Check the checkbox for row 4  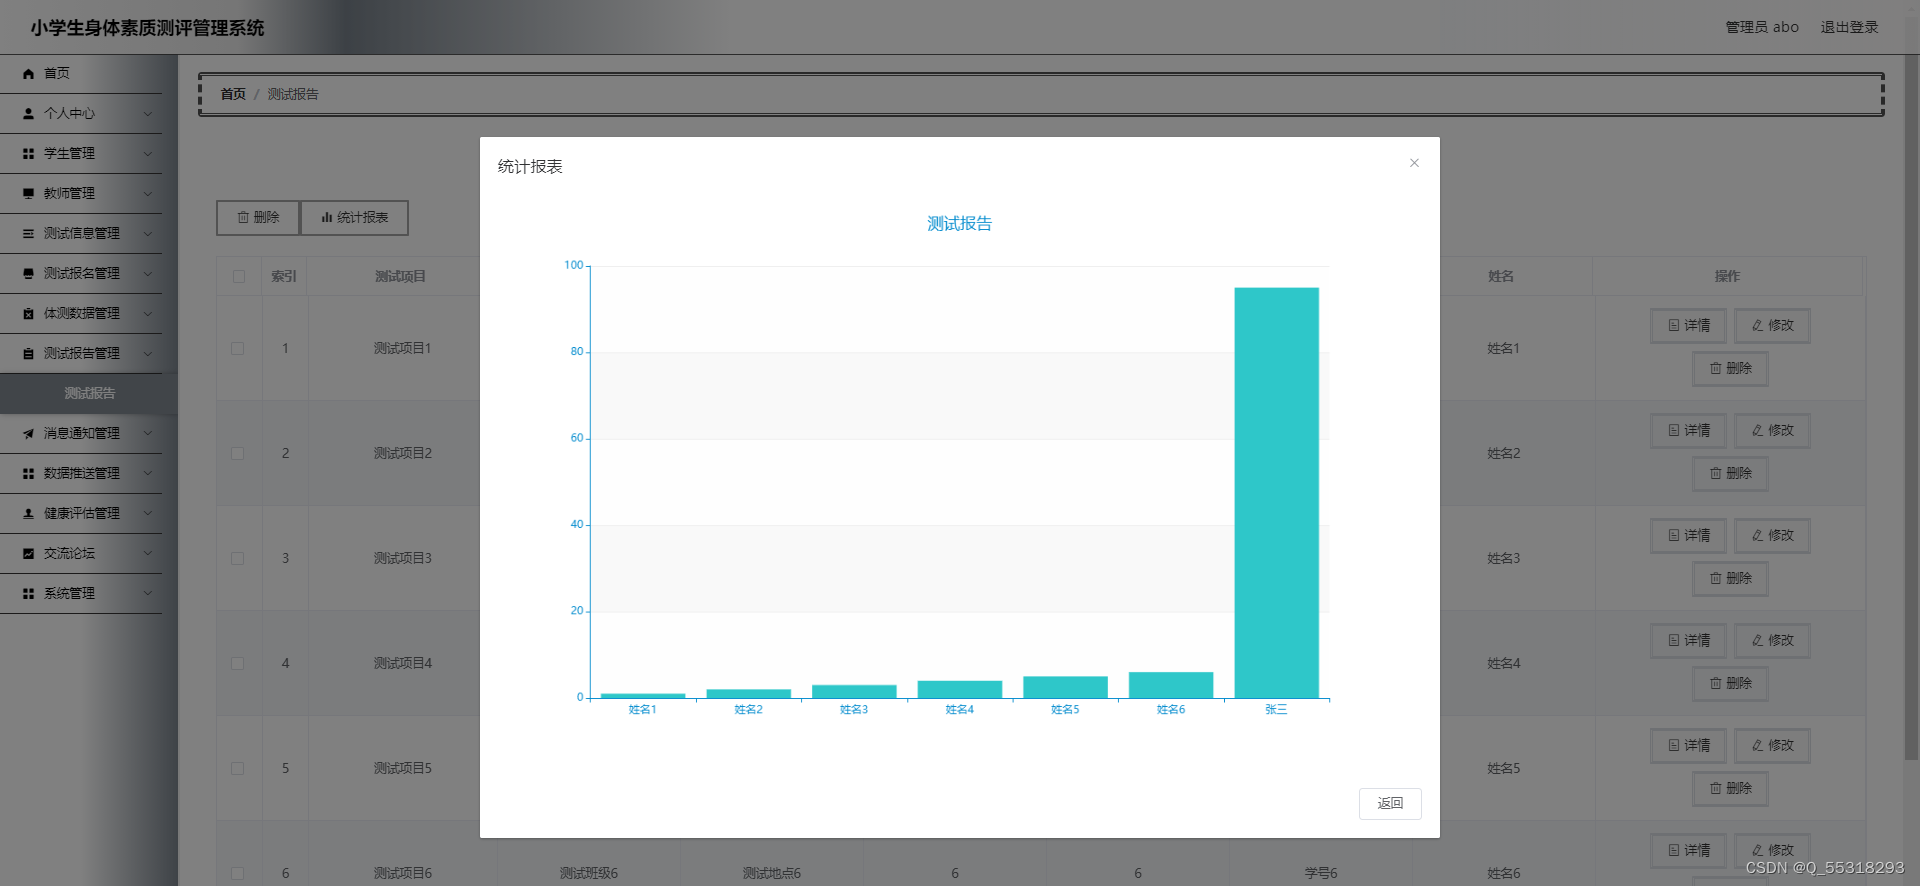point(237,663)
